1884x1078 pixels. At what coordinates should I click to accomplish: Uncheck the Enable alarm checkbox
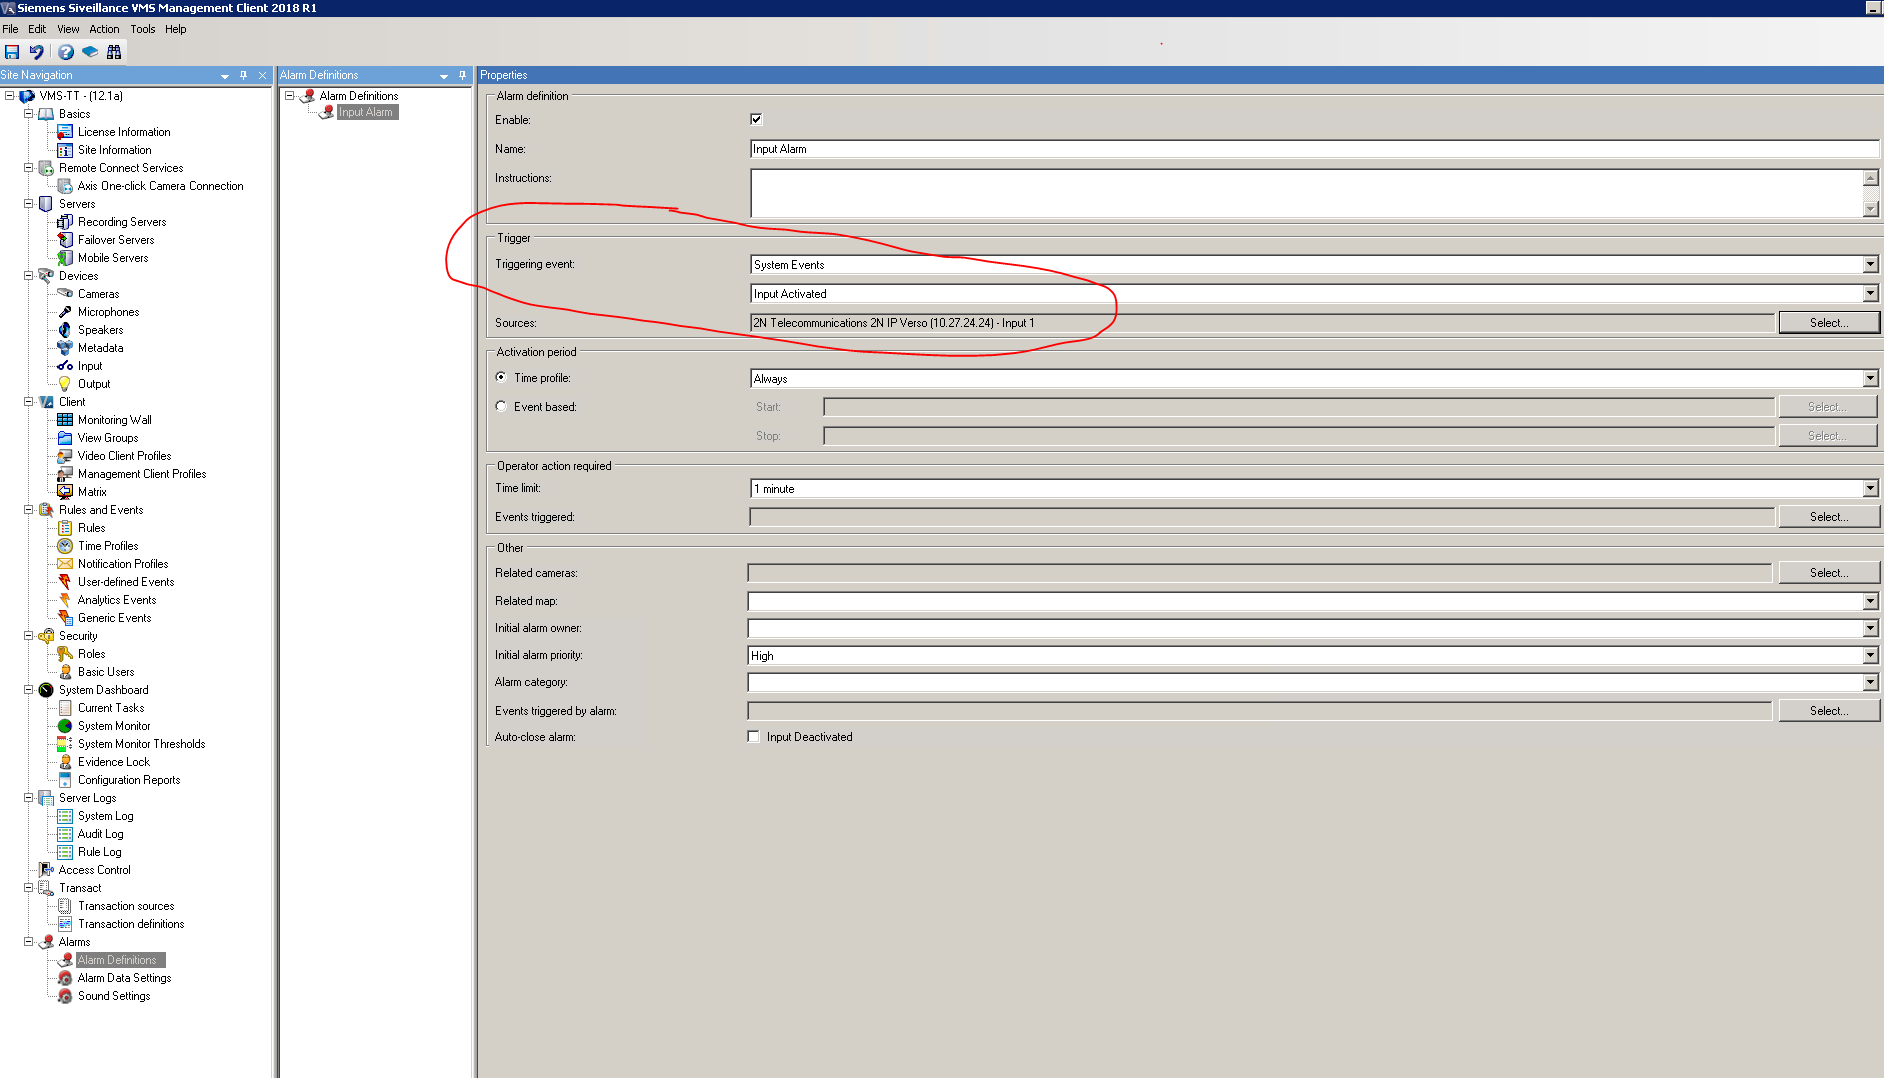click(x=756, y=119)
